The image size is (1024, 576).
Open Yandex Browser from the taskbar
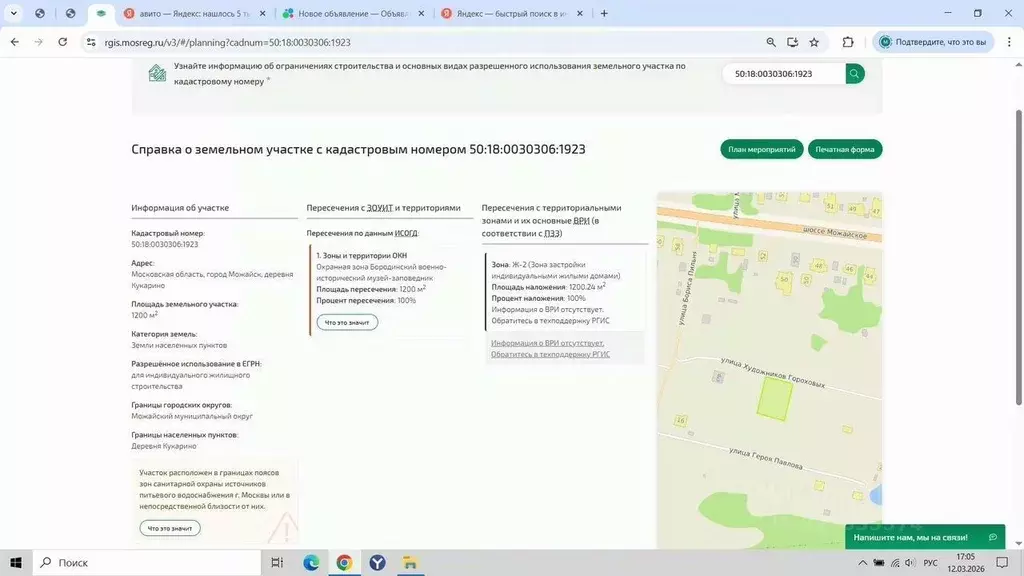coord(377,562)
